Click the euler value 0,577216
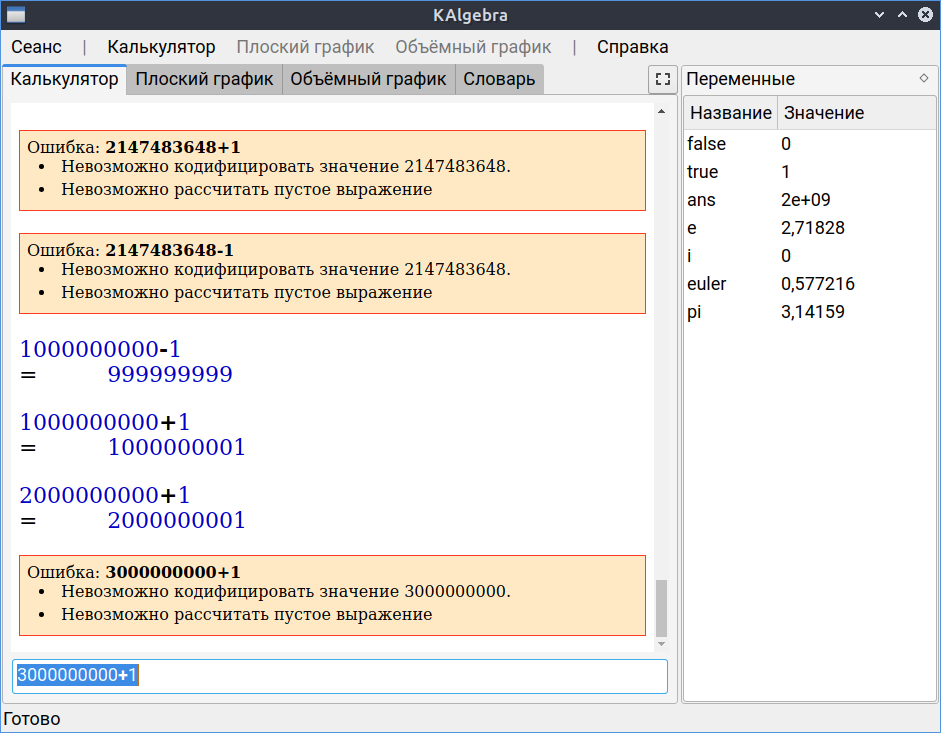The height and width of the screenshot is (733, 941). 817,284
